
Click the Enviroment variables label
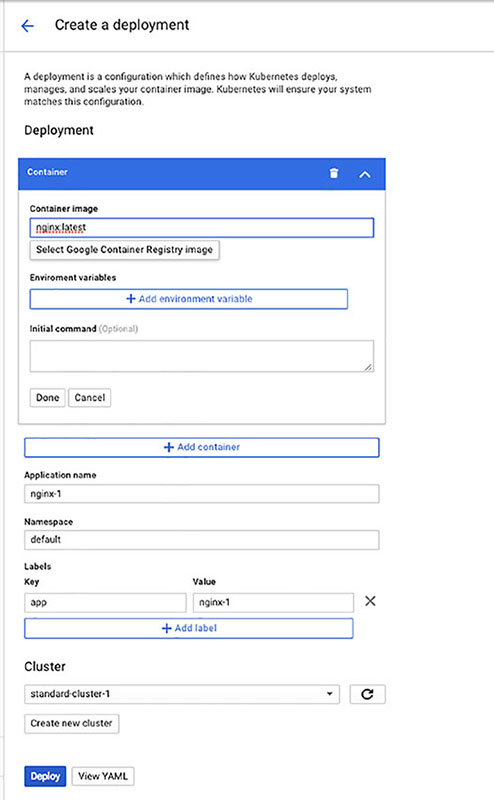click(73, 278)
